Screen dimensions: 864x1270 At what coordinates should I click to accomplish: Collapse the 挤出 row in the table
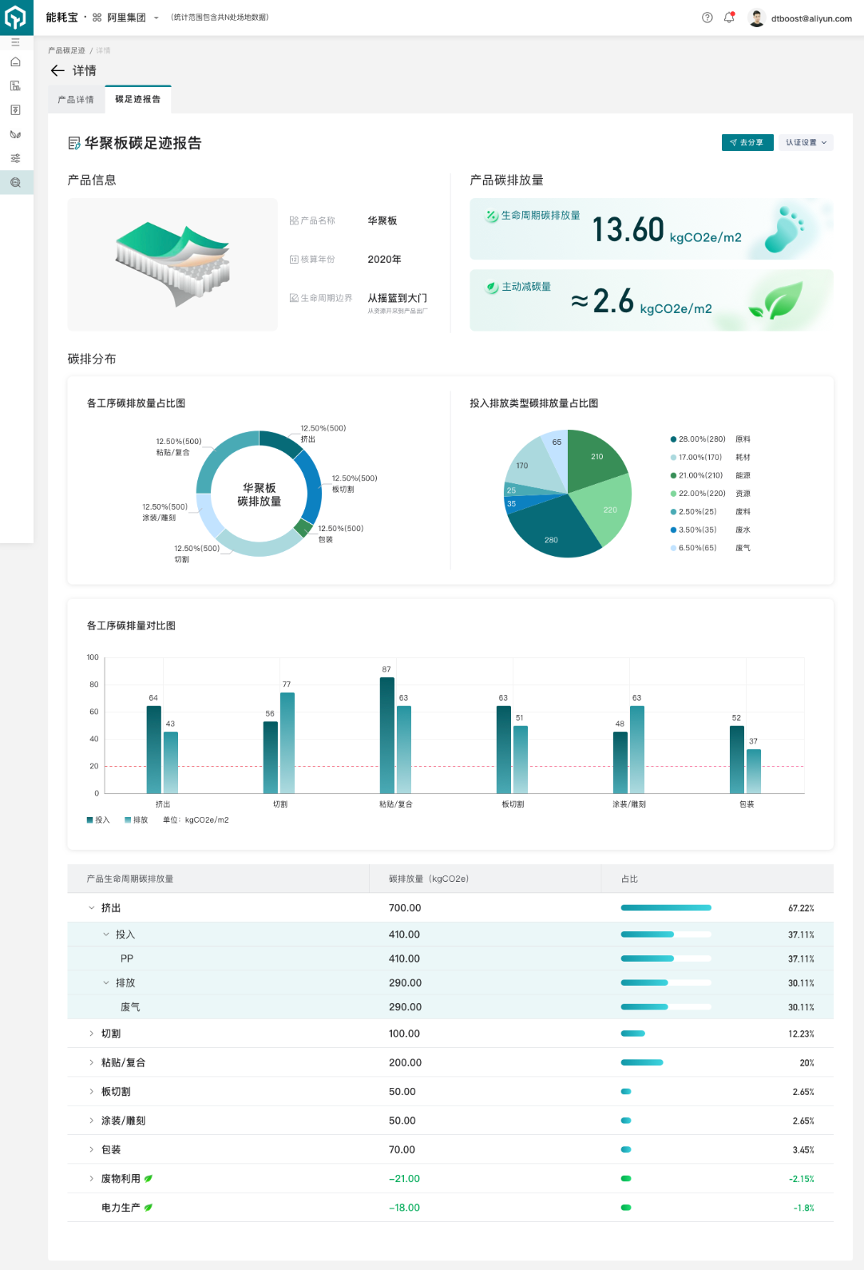(92, 908)
